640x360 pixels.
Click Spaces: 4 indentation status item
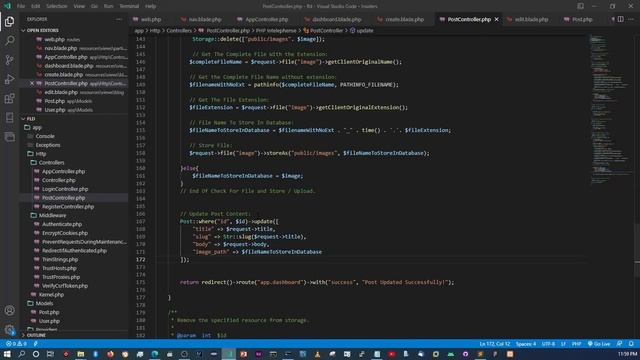click(526, 344)
